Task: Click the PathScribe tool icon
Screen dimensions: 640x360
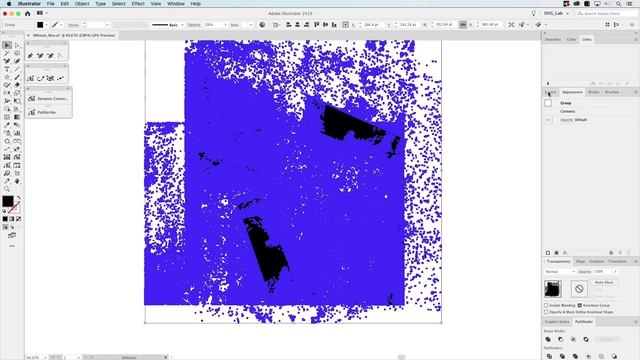Action: (32, 112)
